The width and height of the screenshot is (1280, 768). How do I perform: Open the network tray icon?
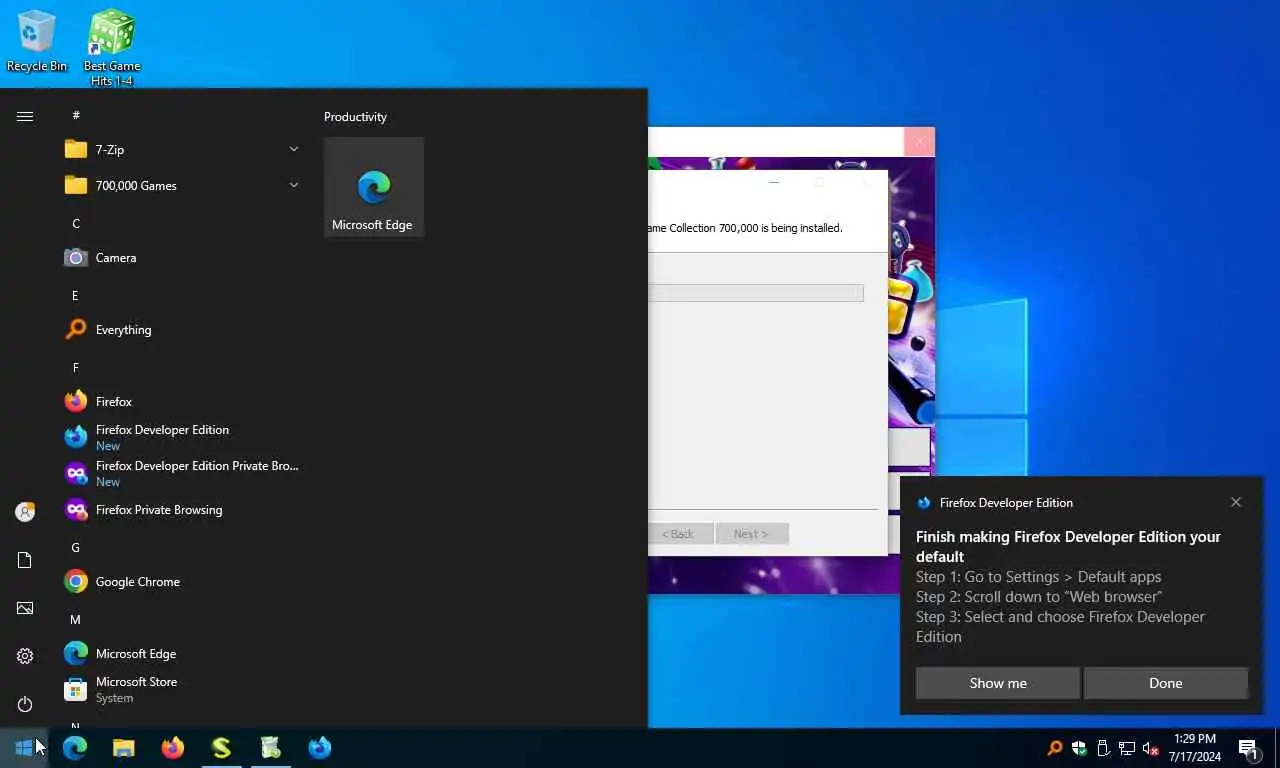[1127, 748]
